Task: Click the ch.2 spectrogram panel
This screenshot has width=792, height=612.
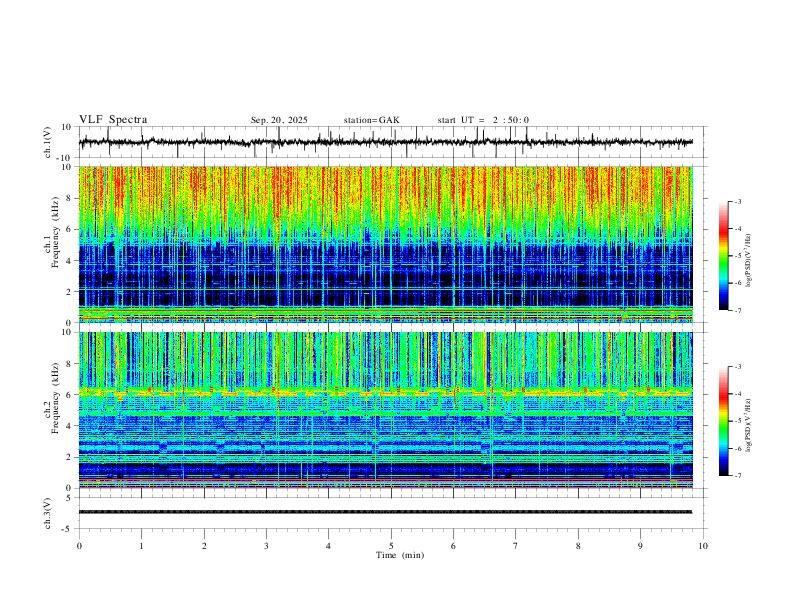Action: tap(385, 410)
